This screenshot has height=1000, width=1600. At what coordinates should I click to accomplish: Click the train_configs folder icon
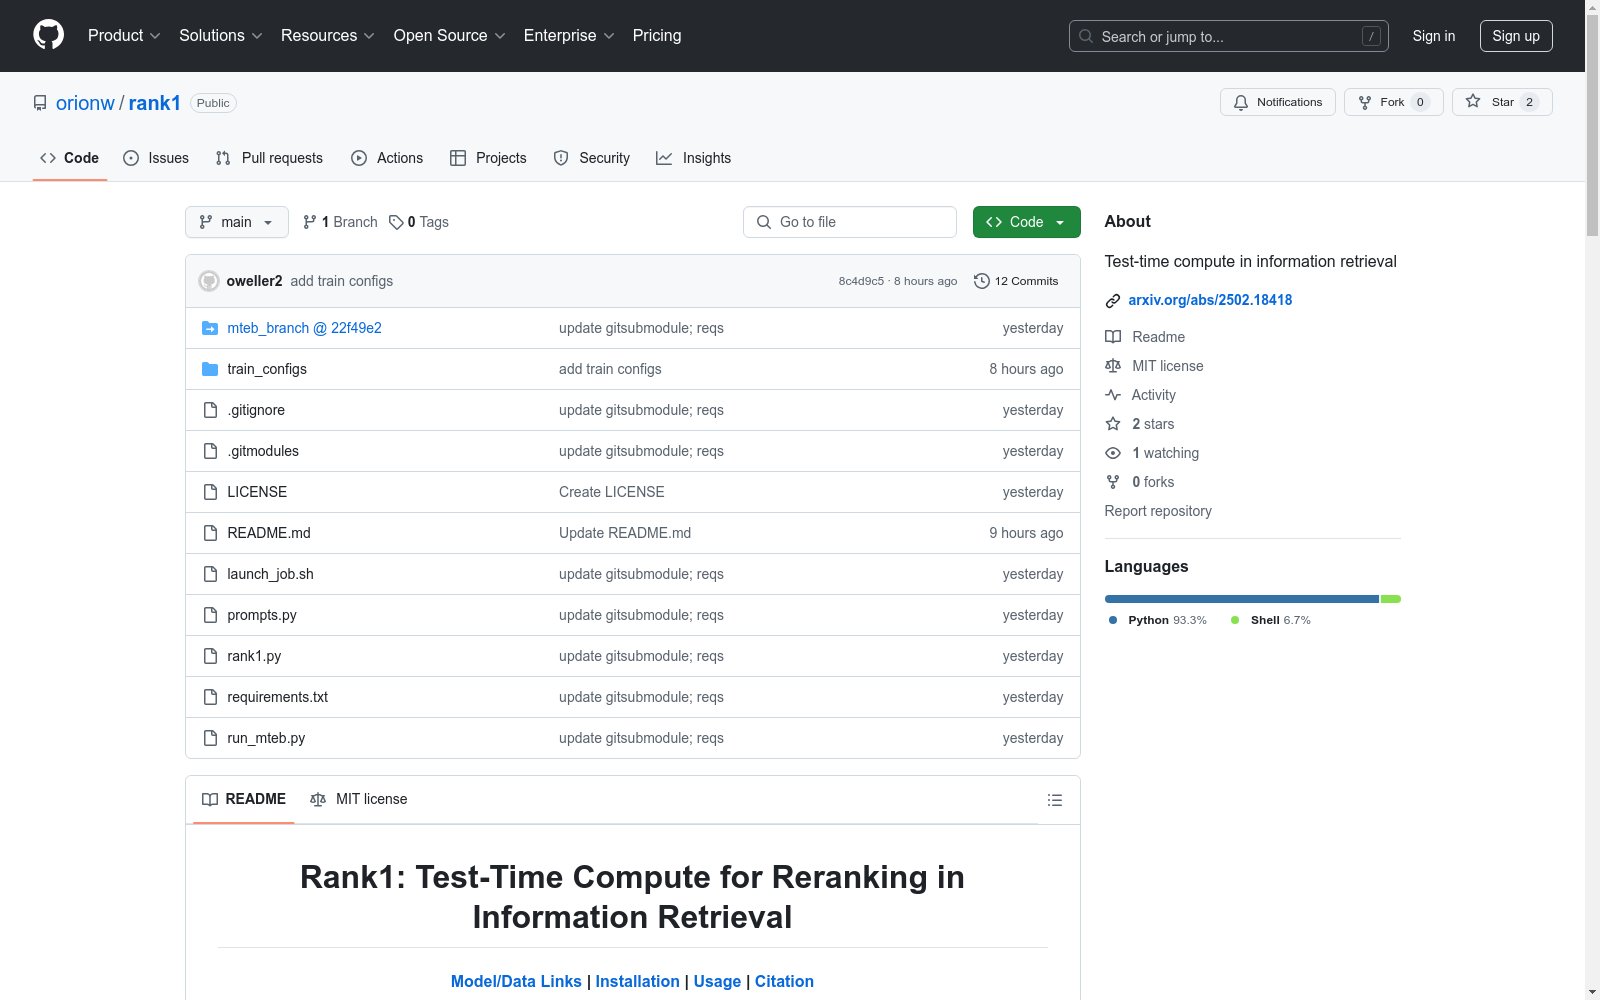point(210,369)
